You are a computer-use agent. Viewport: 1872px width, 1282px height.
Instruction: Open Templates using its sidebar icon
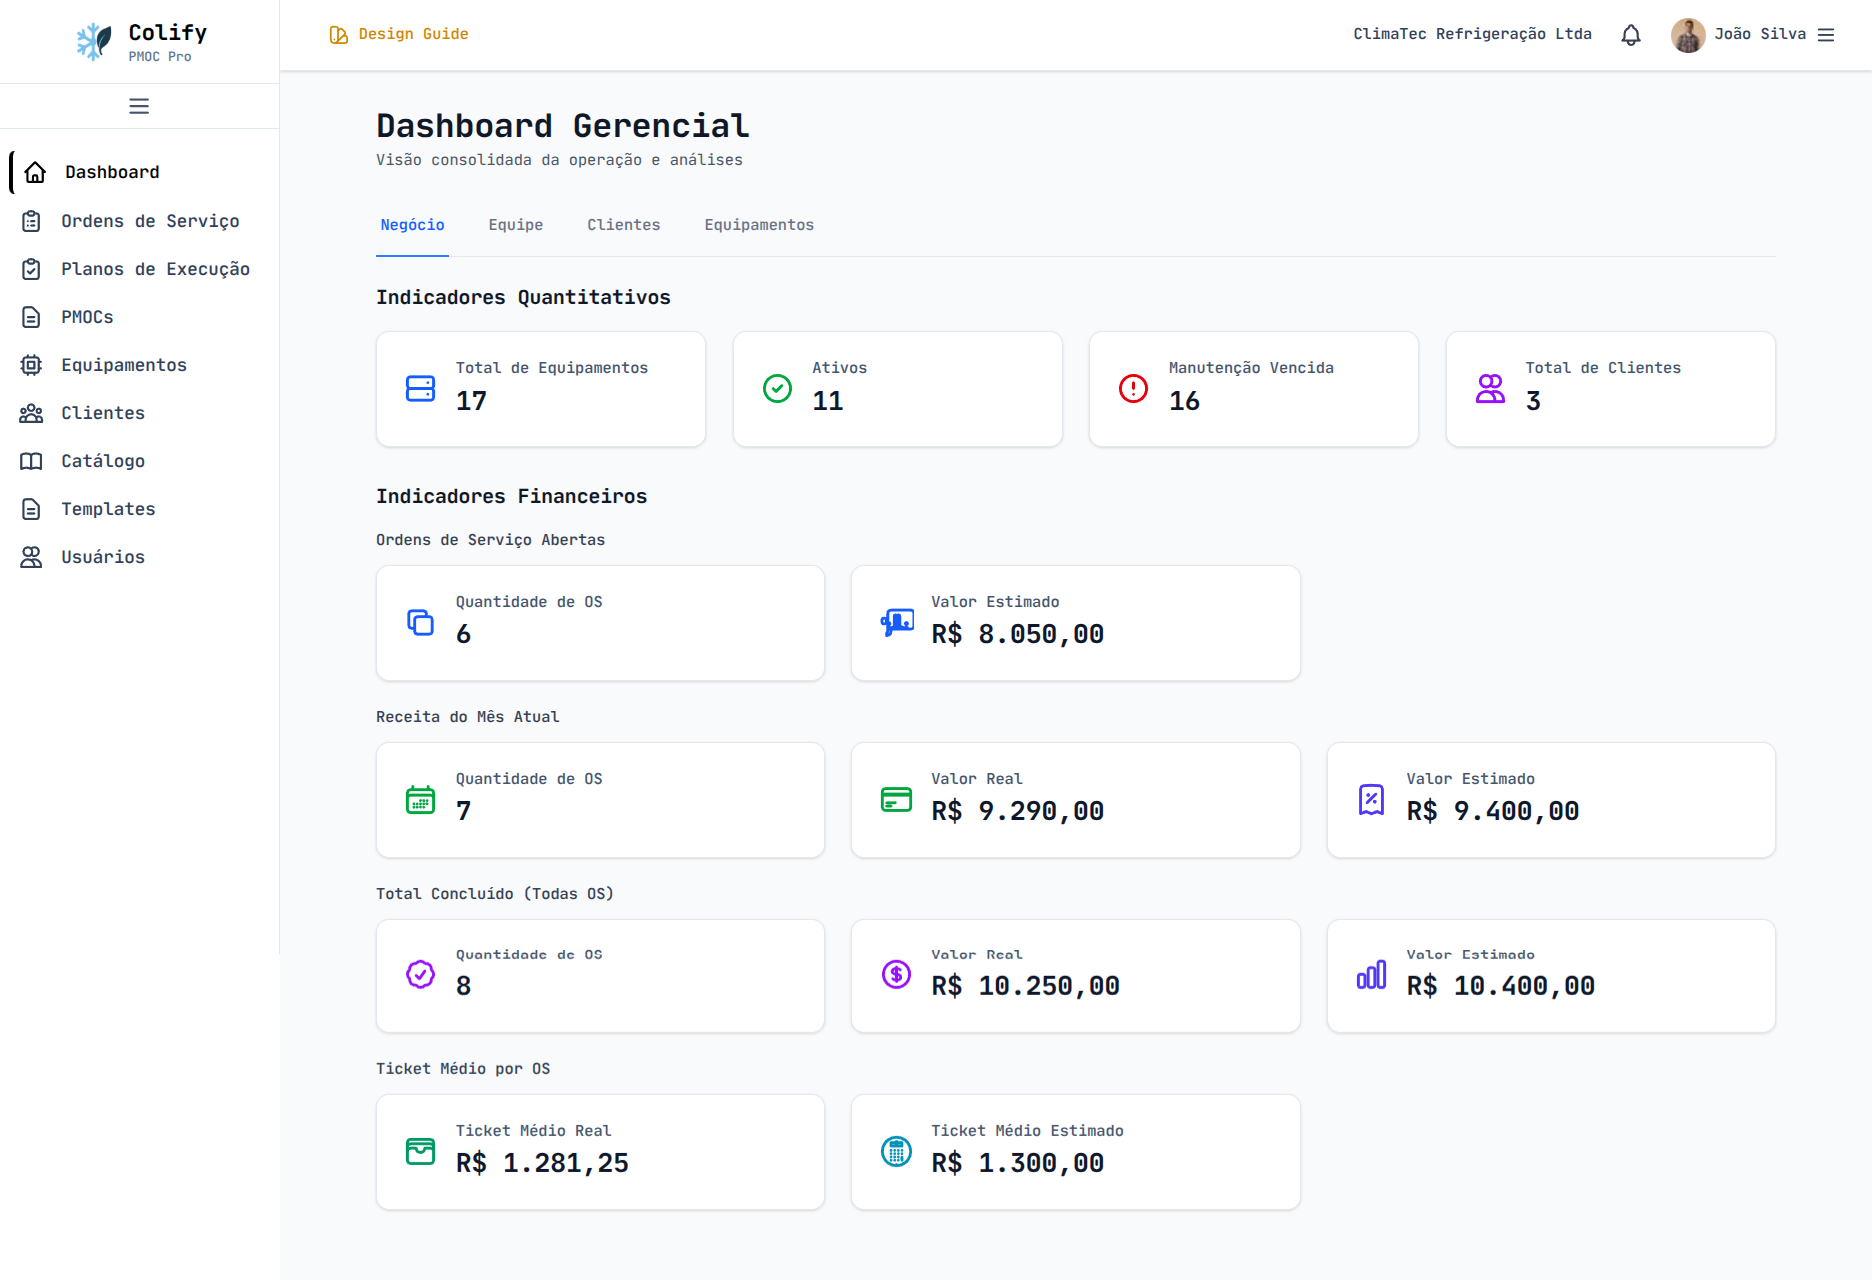click(31, 509)
